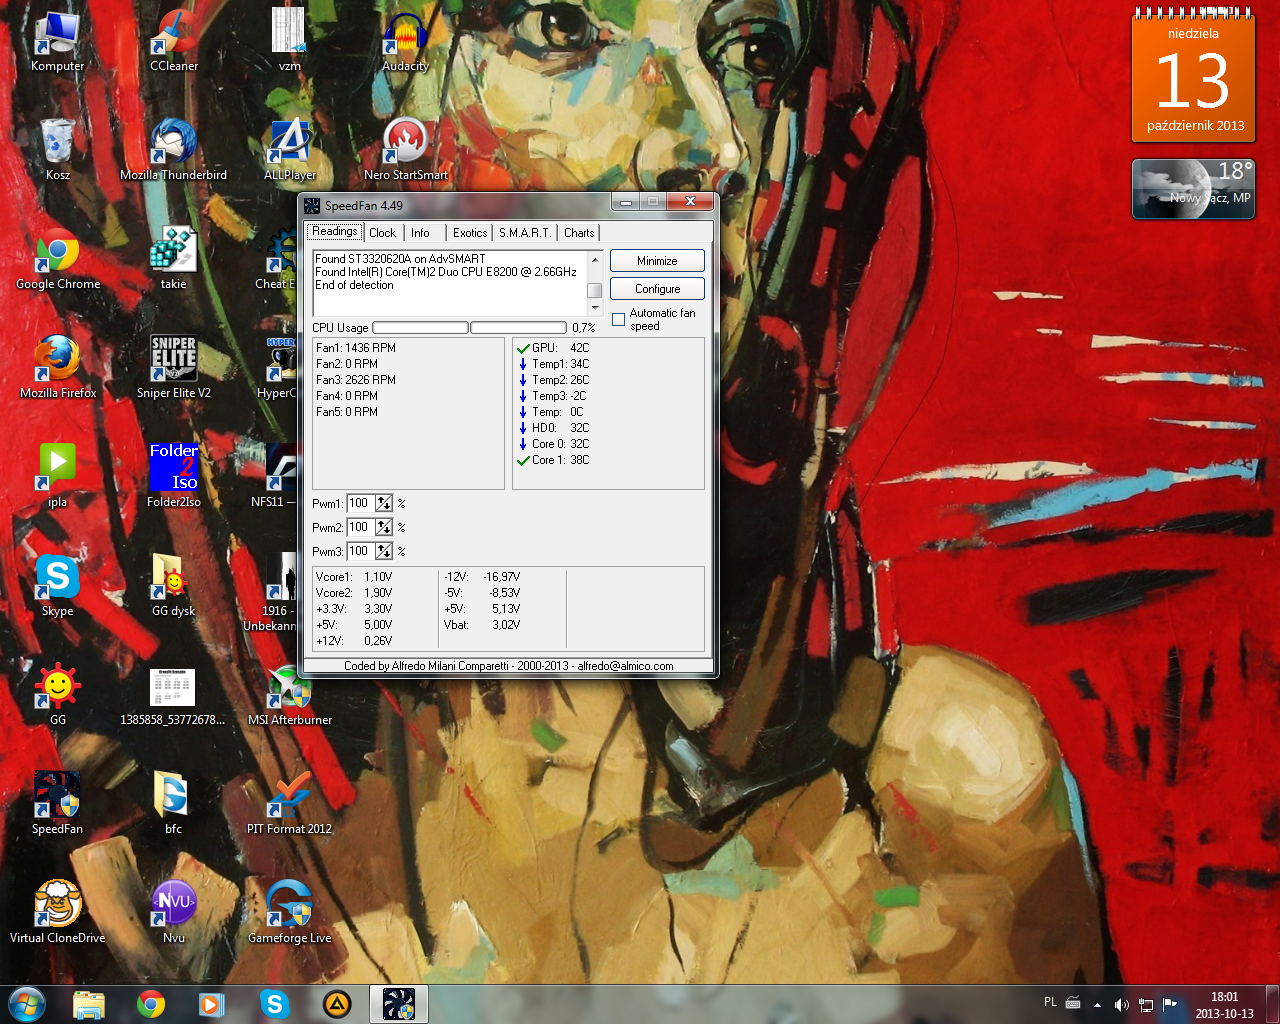This screenshot has height=1024, width=1280.
Task: Open the S.M.A.R.T. tab
Action: tap(525, 233)
